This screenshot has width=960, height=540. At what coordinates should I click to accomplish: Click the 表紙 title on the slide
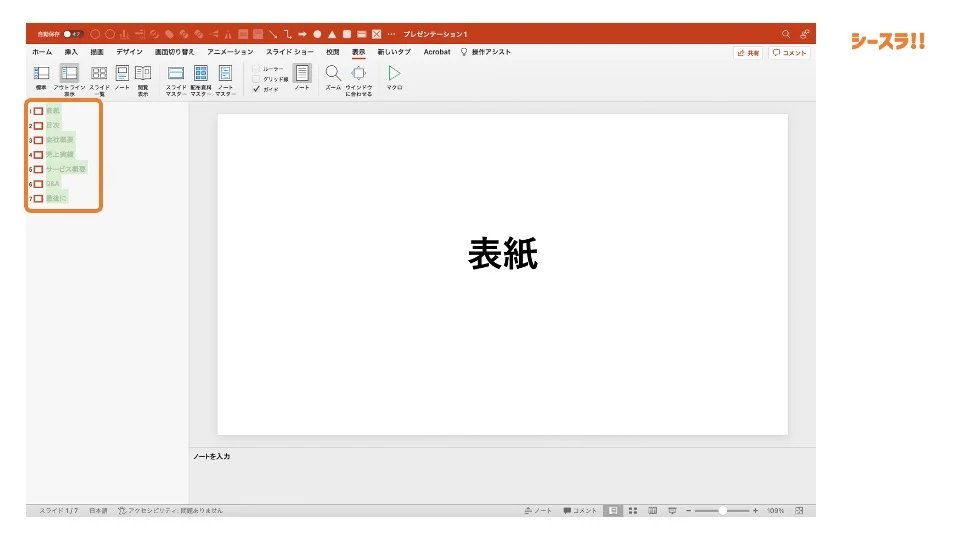(503, 253)
